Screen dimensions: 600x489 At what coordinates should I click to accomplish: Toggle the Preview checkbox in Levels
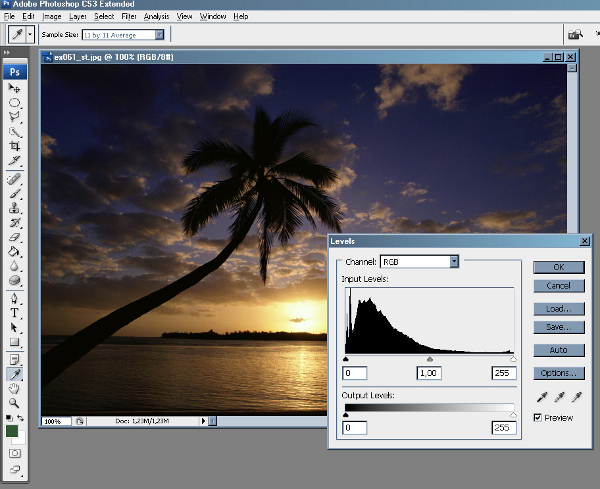click(x=538, y=417)
